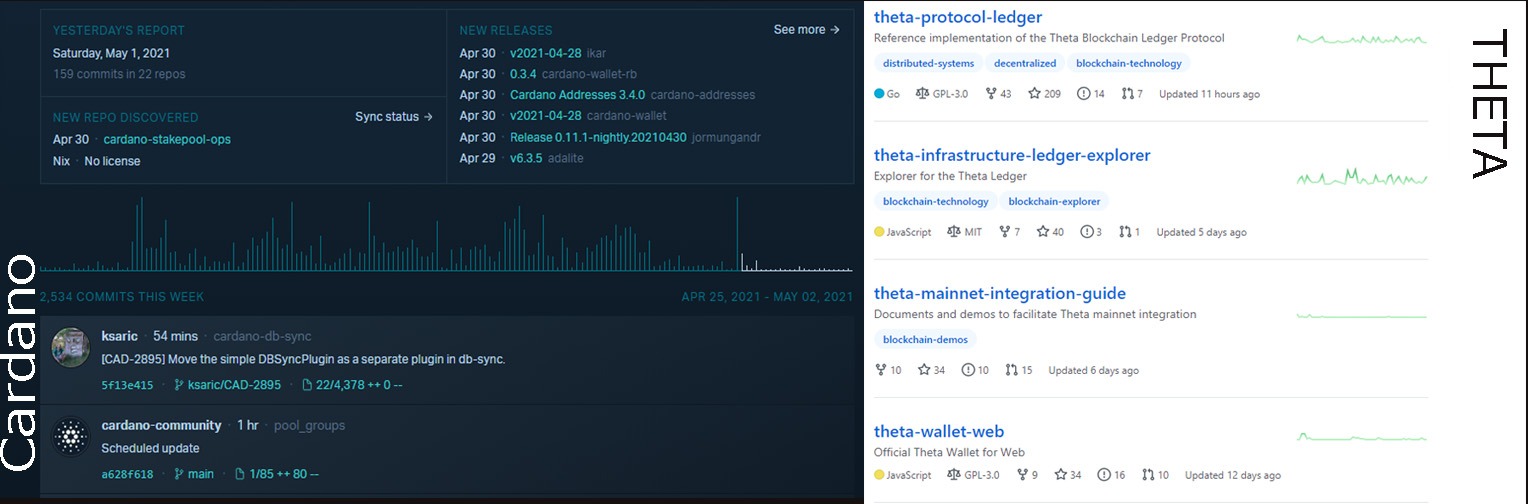Screen dimensions: 1528x504
Task: Click star icon with count 40
Action: (x=1043, y=232)
